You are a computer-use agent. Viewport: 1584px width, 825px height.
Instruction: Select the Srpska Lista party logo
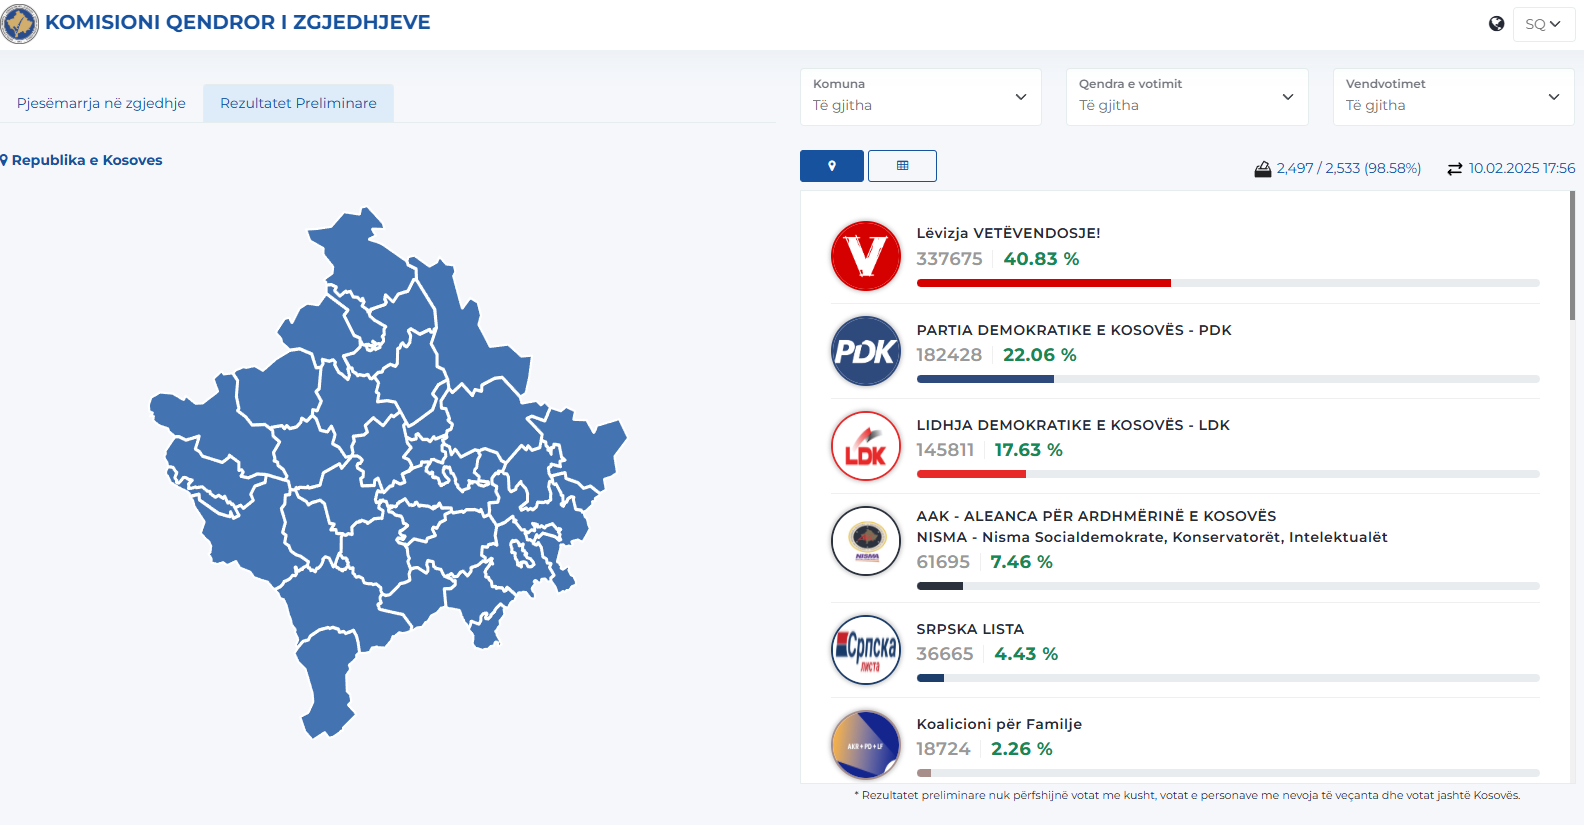(866, 650)
